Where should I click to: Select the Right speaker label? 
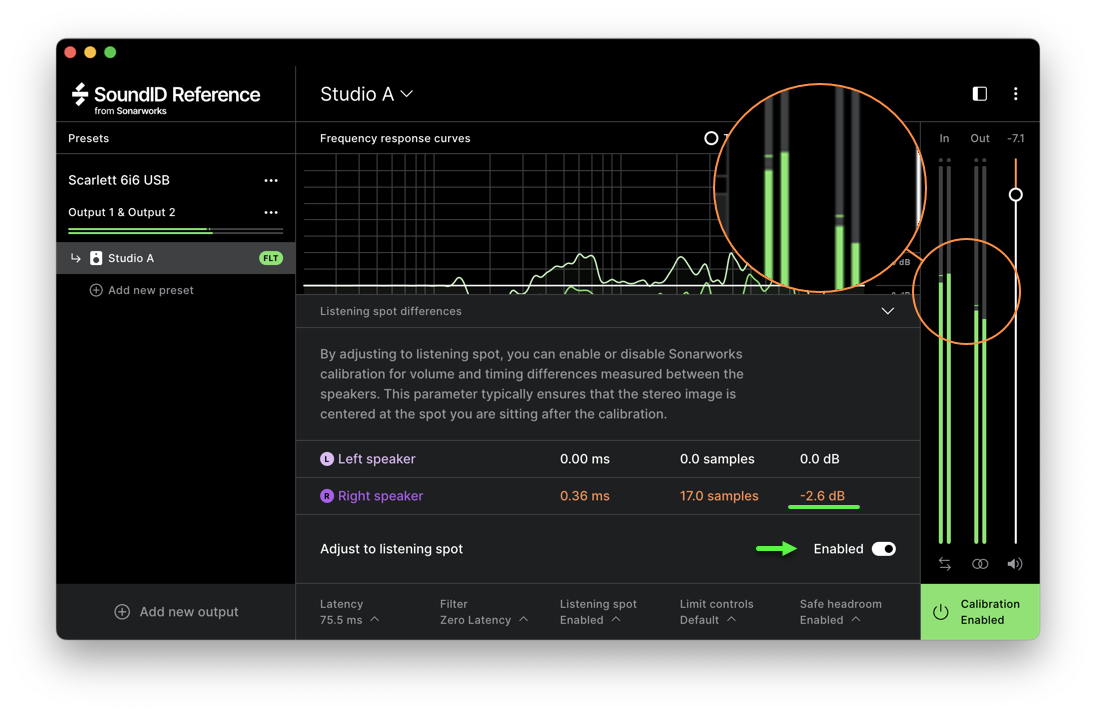point(380,496)
